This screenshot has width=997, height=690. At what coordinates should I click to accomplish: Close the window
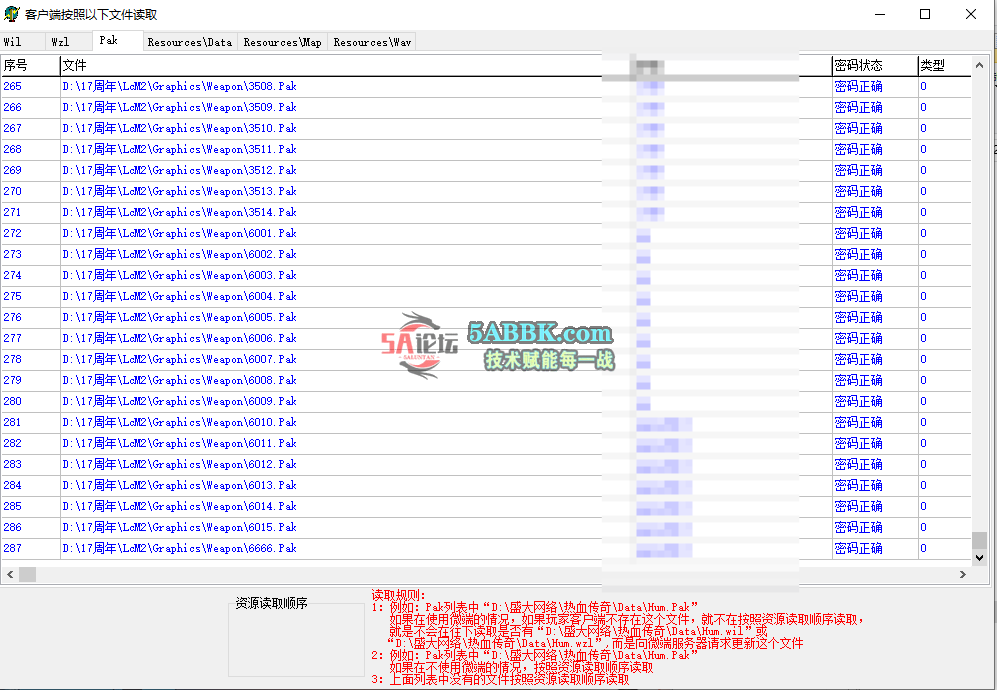click(x=971, y=14)
